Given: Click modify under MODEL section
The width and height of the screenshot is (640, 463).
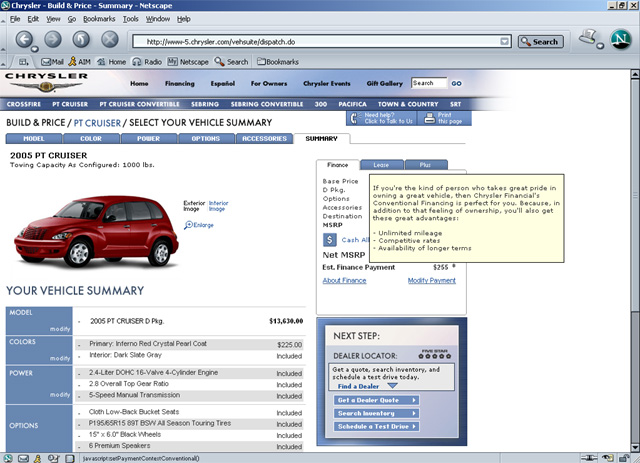Looking at the screenshot, I should (x=60, y=329).
